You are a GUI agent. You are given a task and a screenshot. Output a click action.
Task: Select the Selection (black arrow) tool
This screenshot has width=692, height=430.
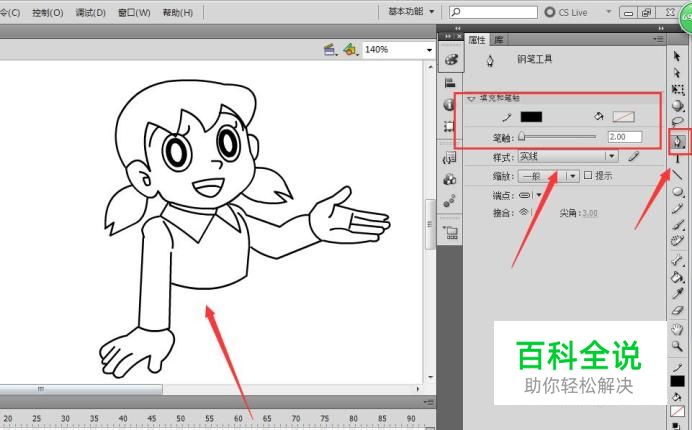[x=677, y=56]
